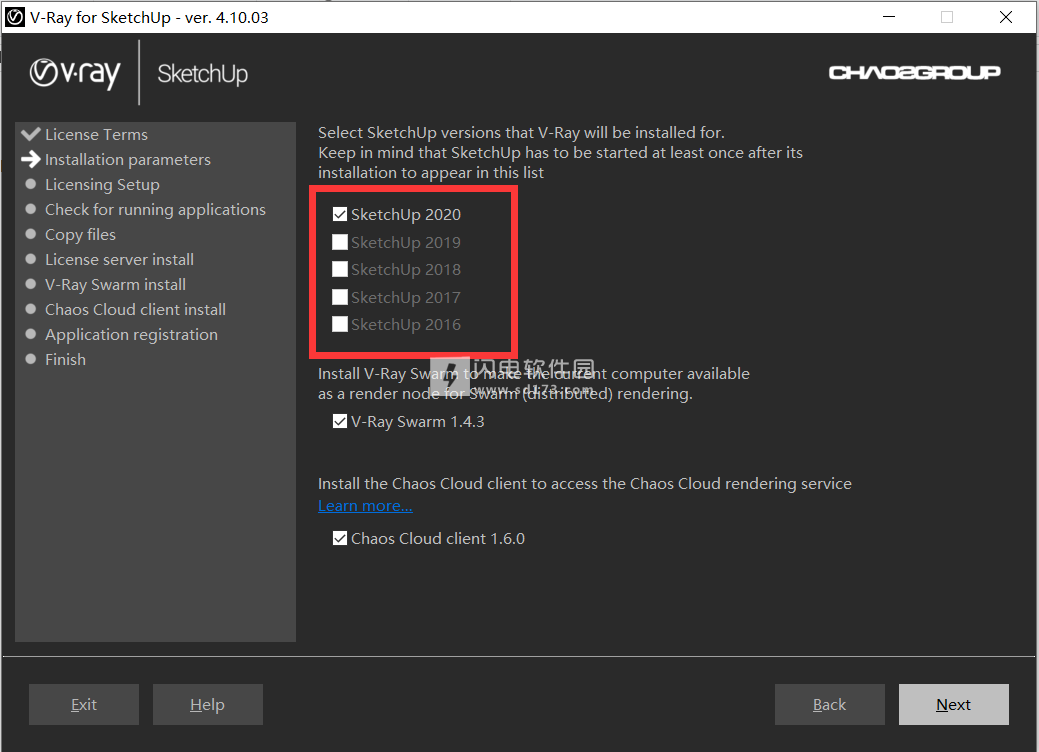Click the Exit button
The width and height of the screenshot is (1039, 752).
coord(84,704)
